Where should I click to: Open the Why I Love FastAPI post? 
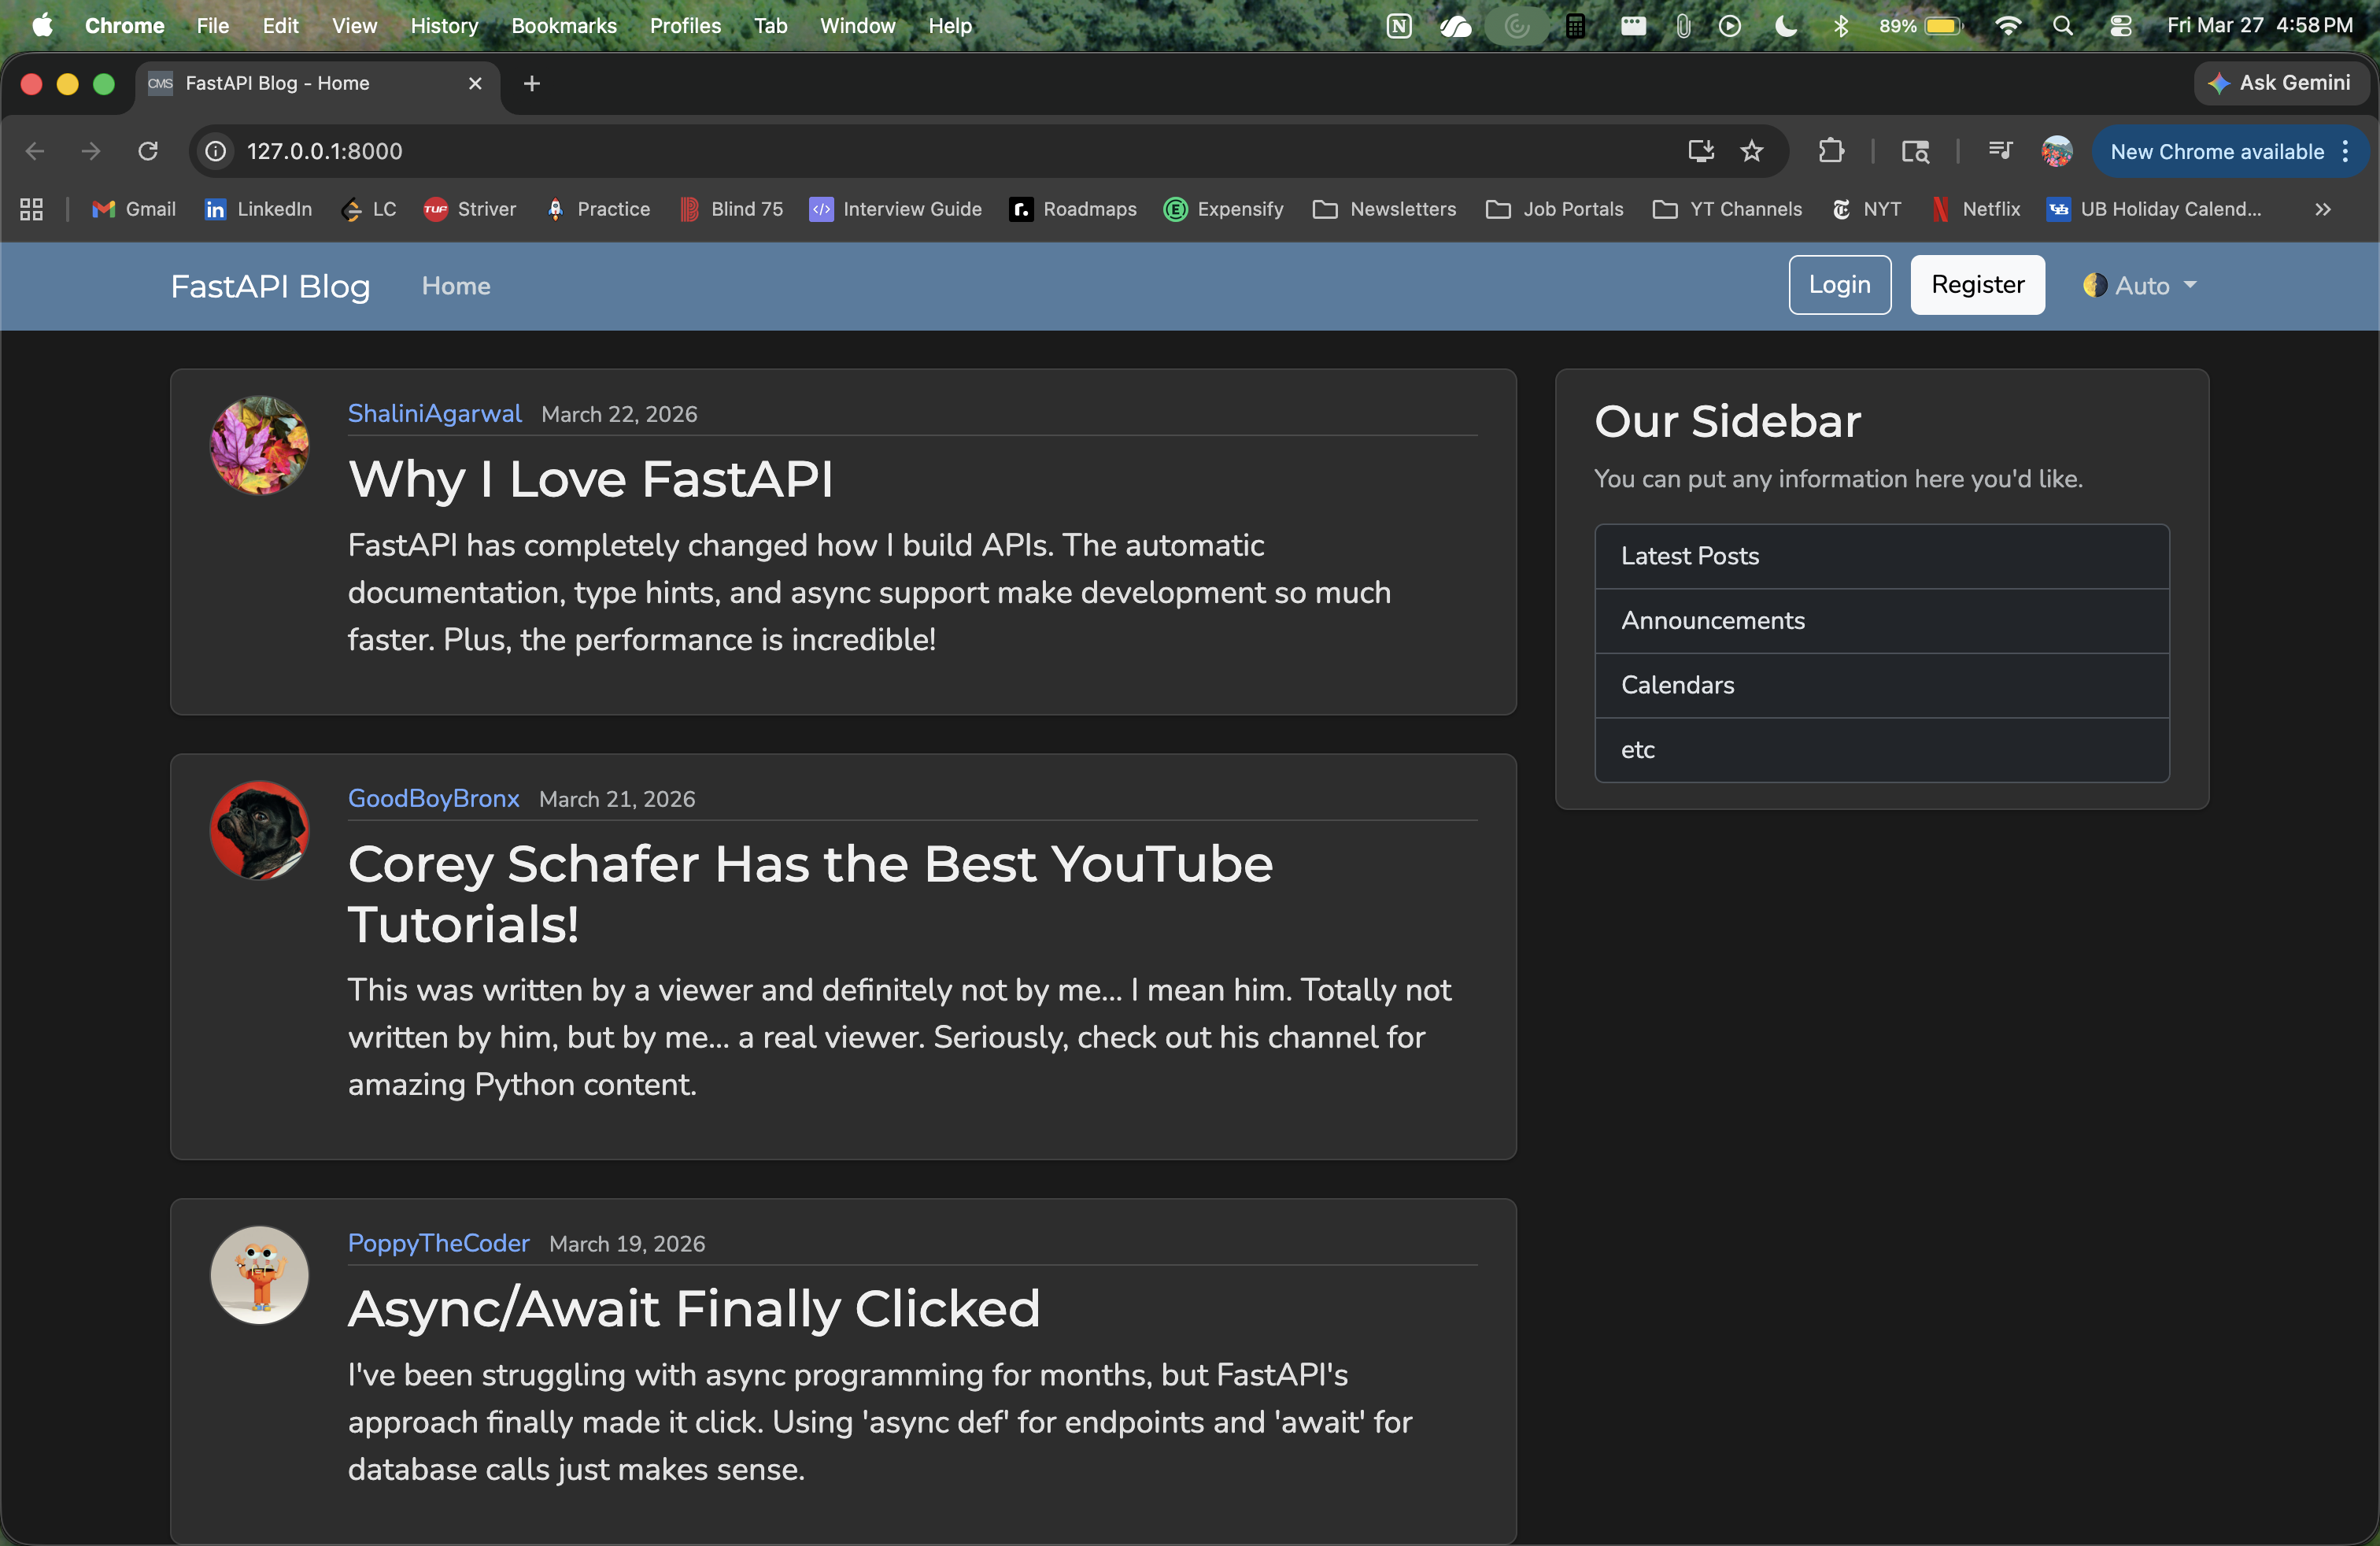click(590, 479)
